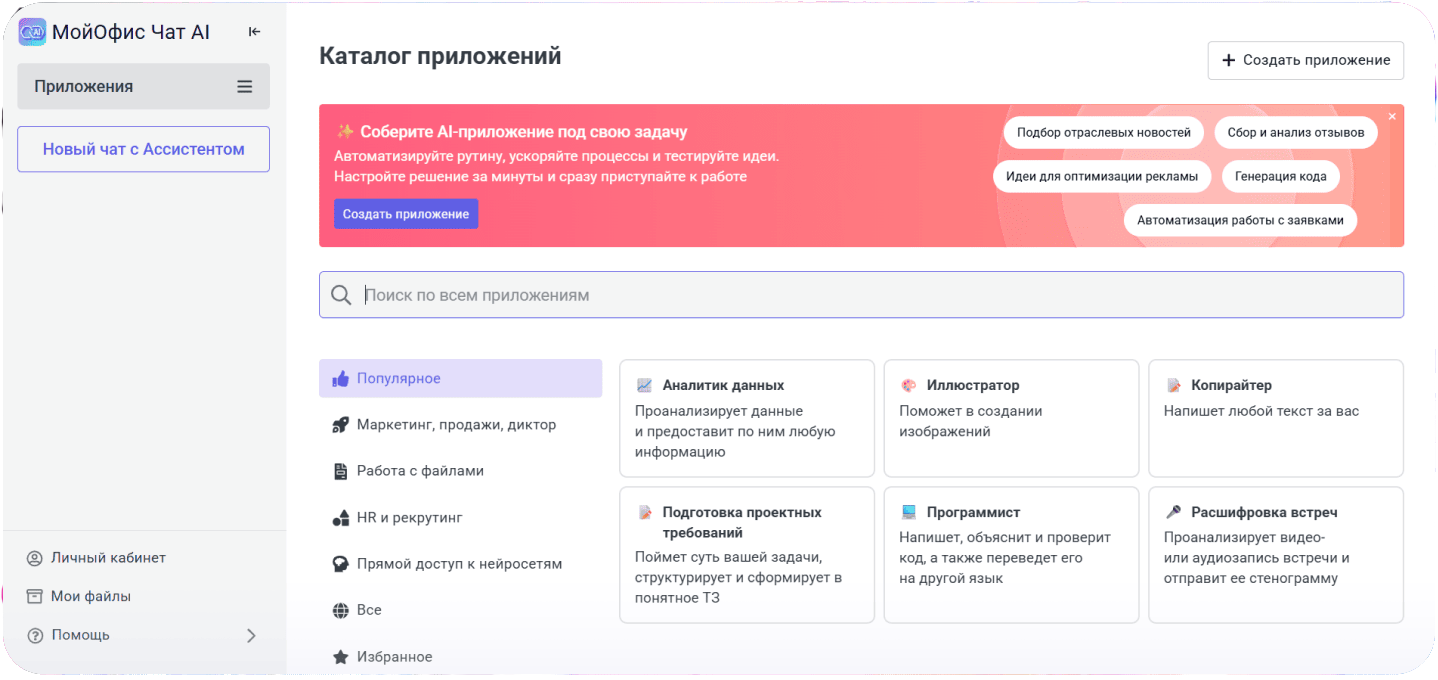This screenshot has height=680, width=1438.
Task: Click the search magnifier icon
Action: pos(341,295)
